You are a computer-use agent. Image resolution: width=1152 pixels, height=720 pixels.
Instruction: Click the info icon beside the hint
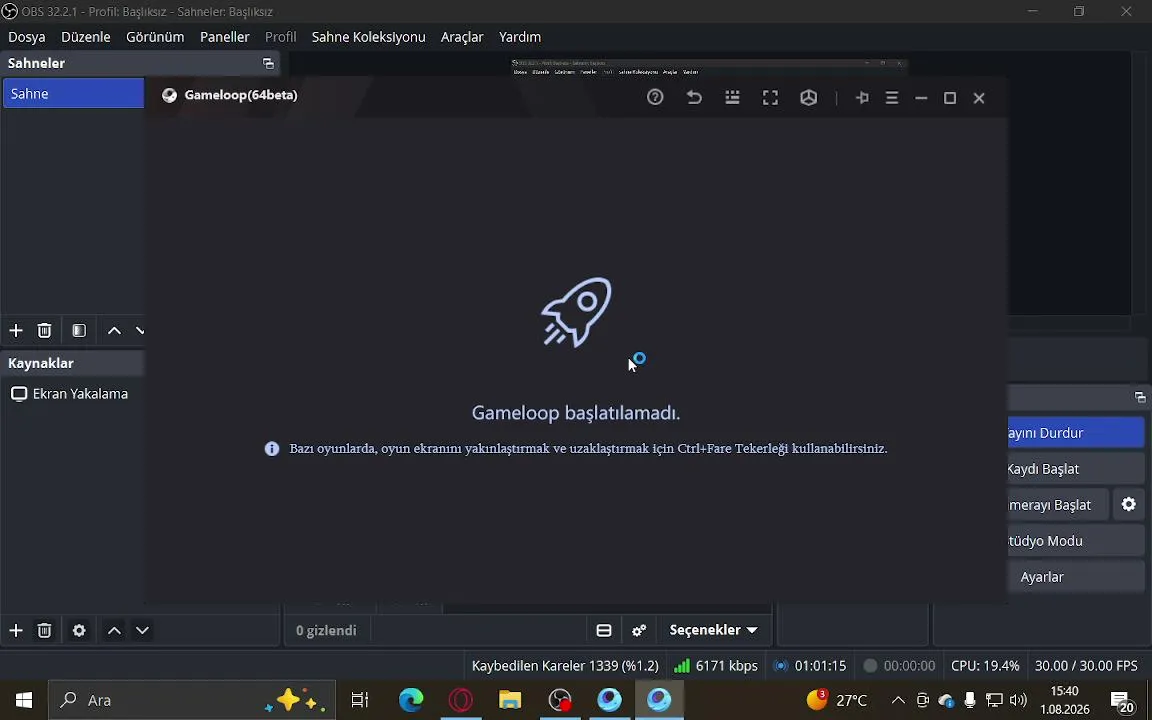point(272,449)
